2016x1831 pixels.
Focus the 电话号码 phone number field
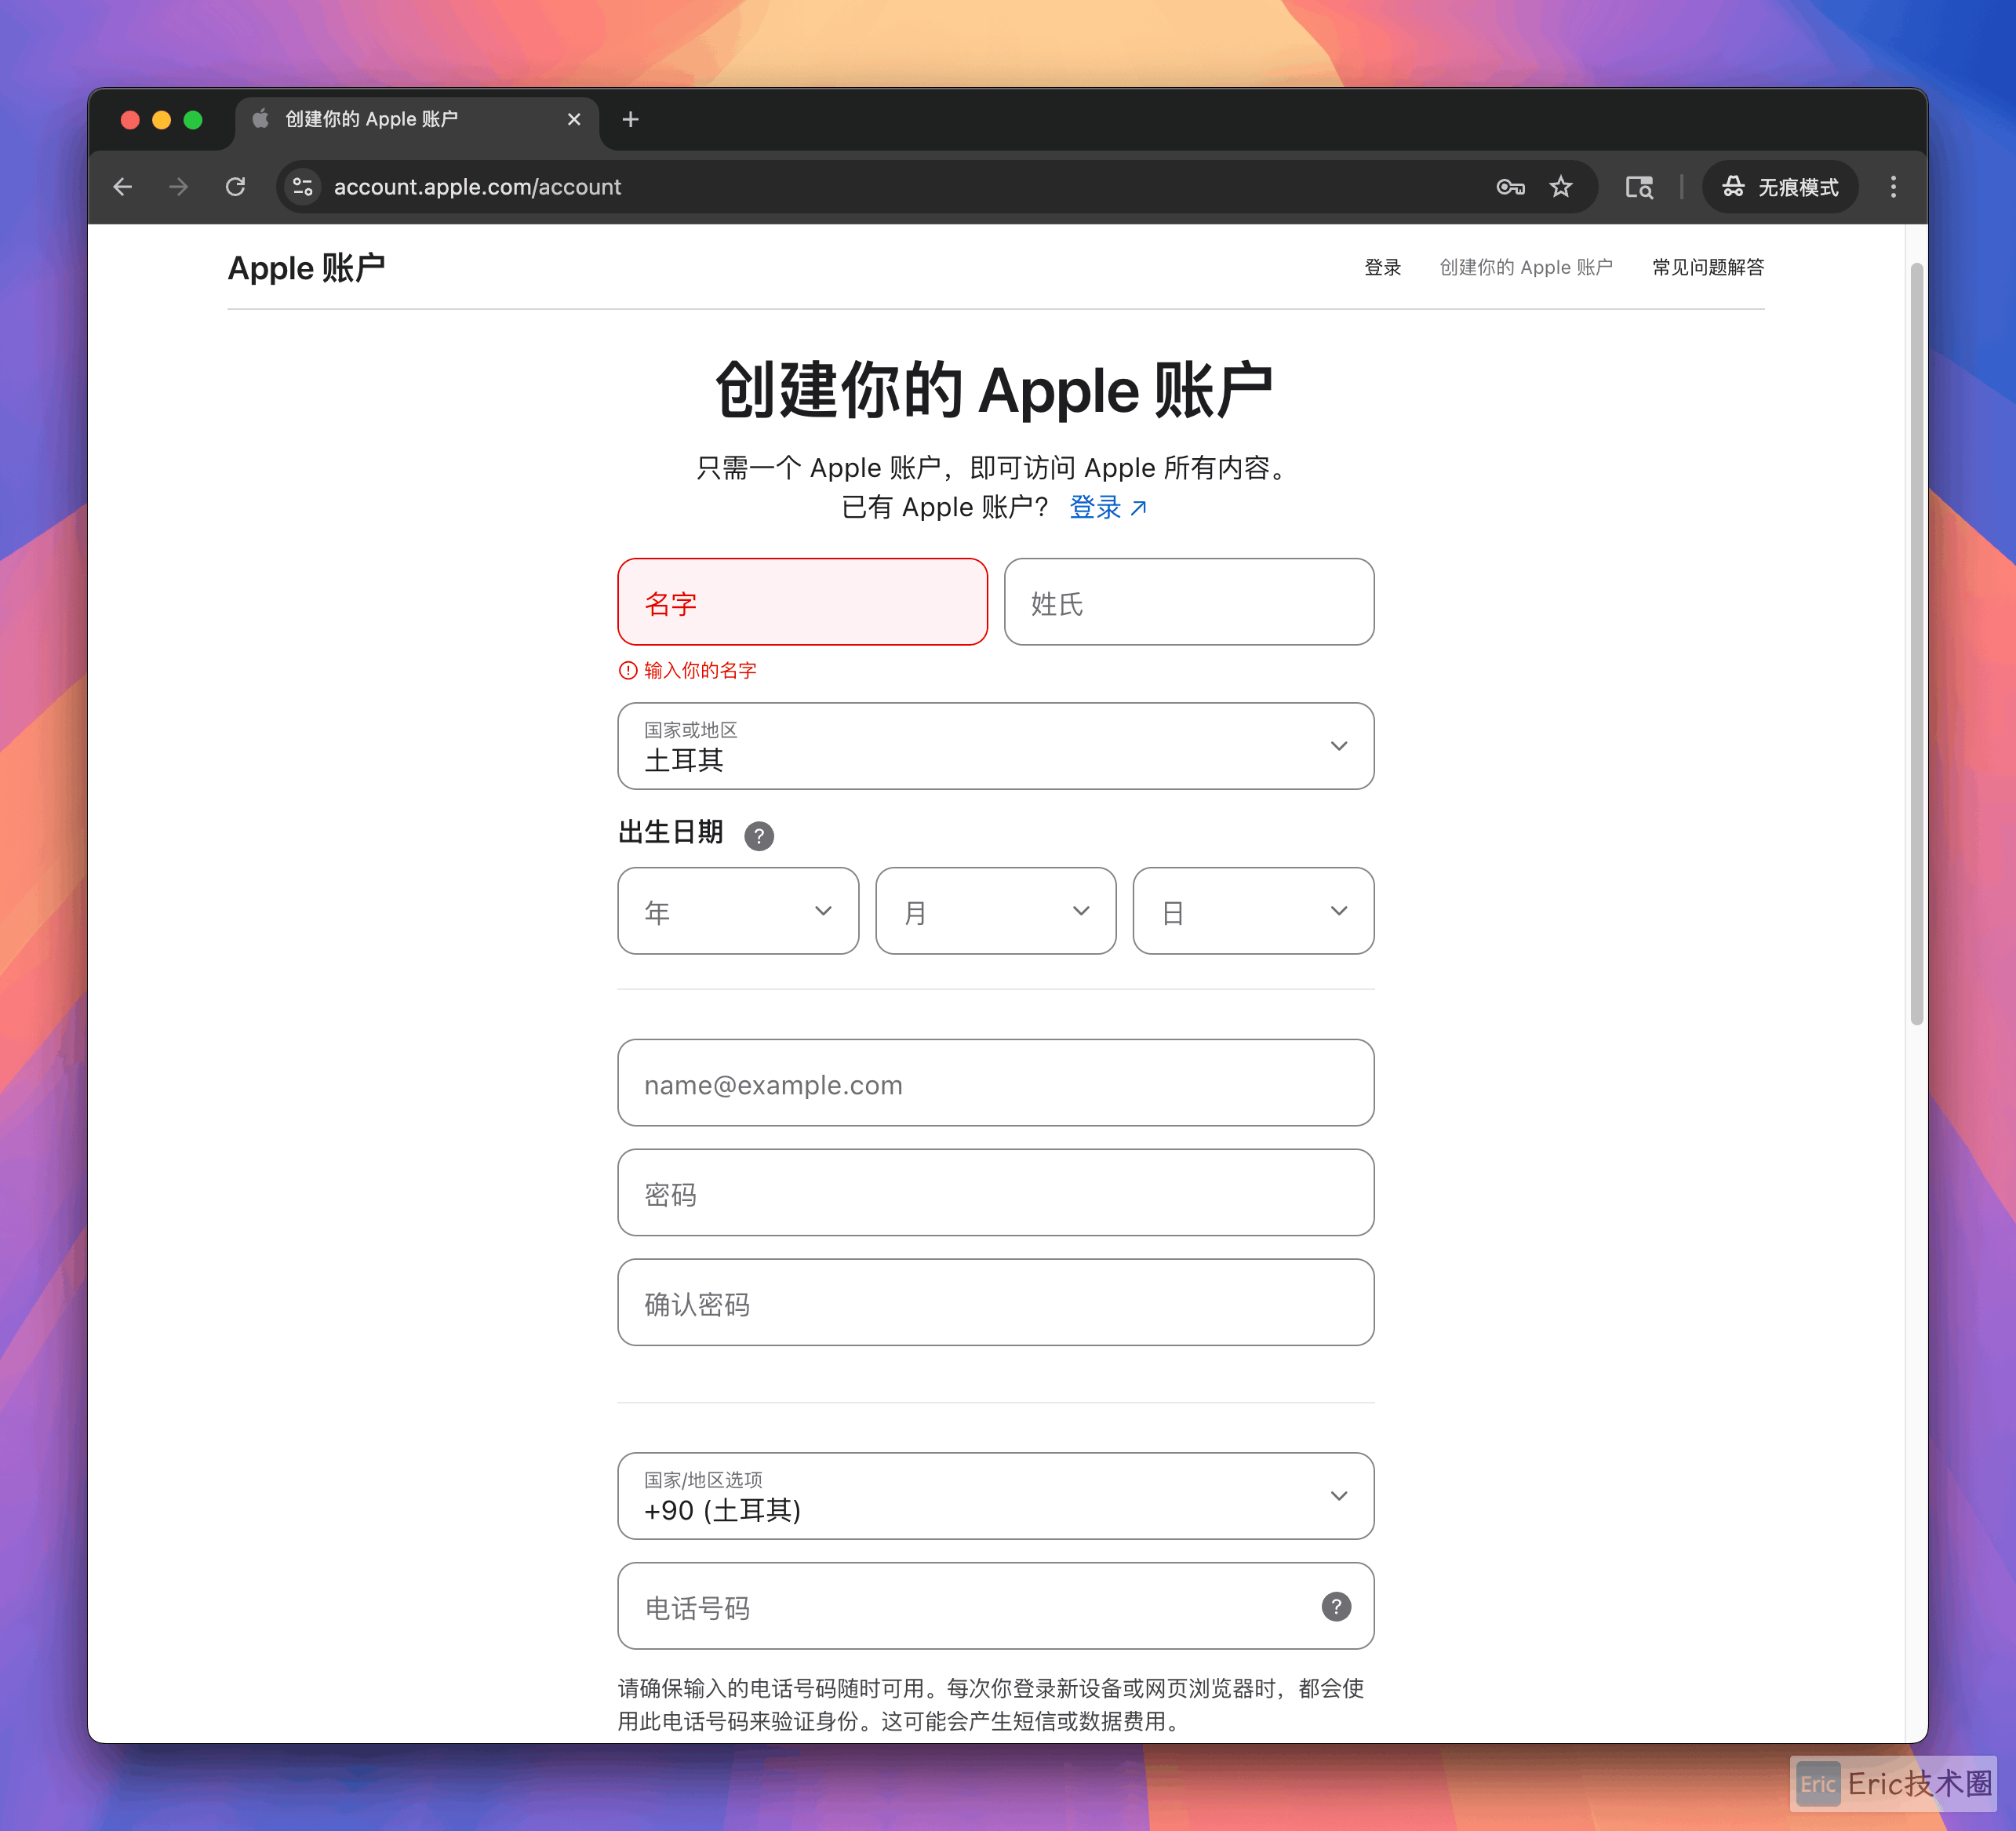[996, 1606]
